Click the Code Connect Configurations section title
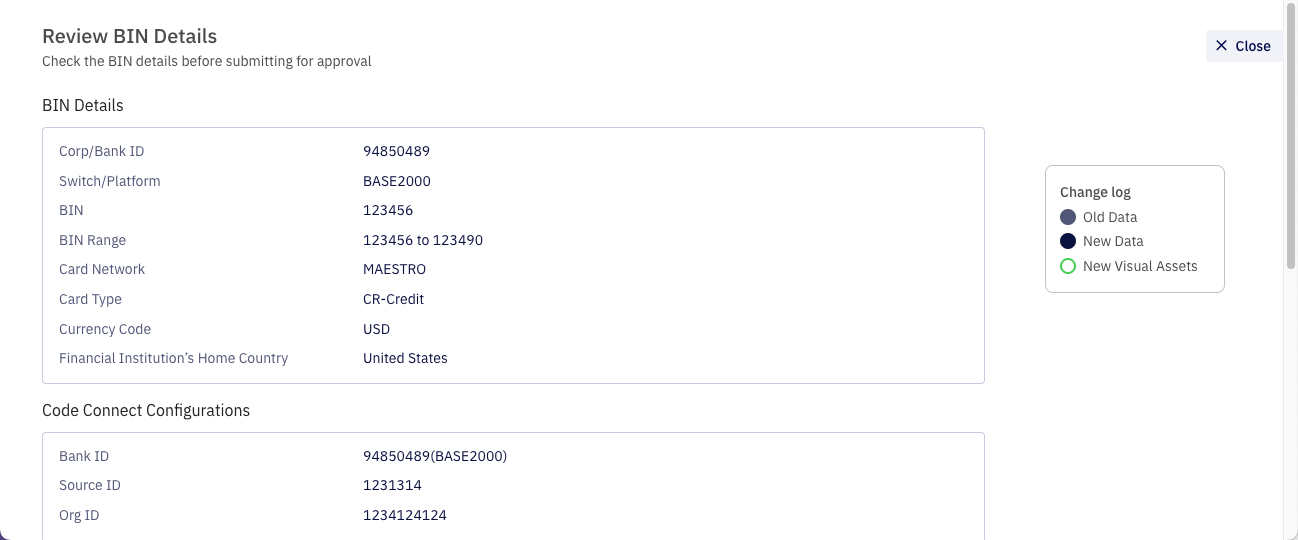Screen dimensions: 1298x540 click(146, 410)
